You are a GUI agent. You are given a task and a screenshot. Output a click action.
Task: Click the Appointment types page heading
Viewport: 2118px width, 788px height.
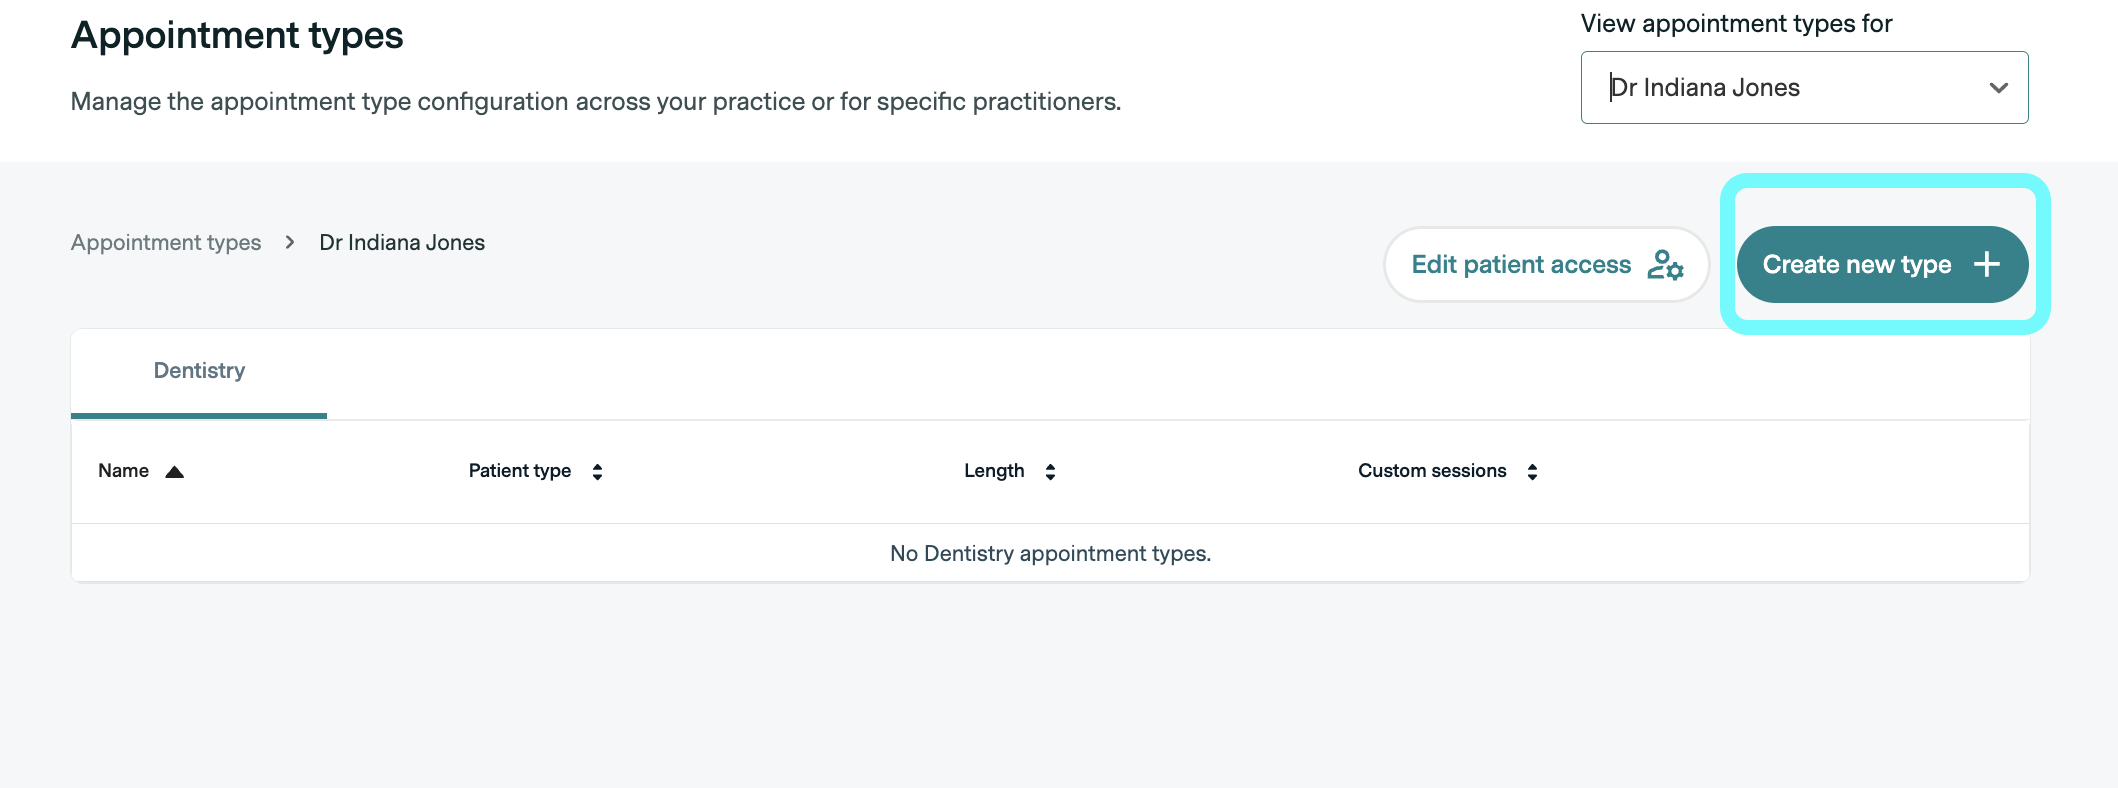237,36
